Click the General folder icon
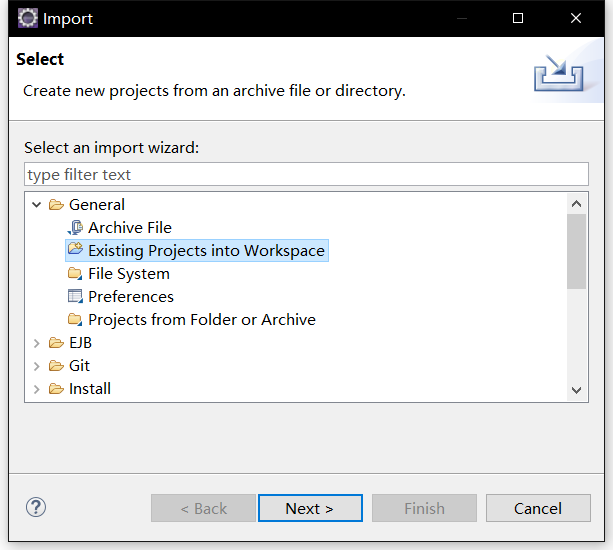This screenshot has width=613, height=550. (56, 205)
